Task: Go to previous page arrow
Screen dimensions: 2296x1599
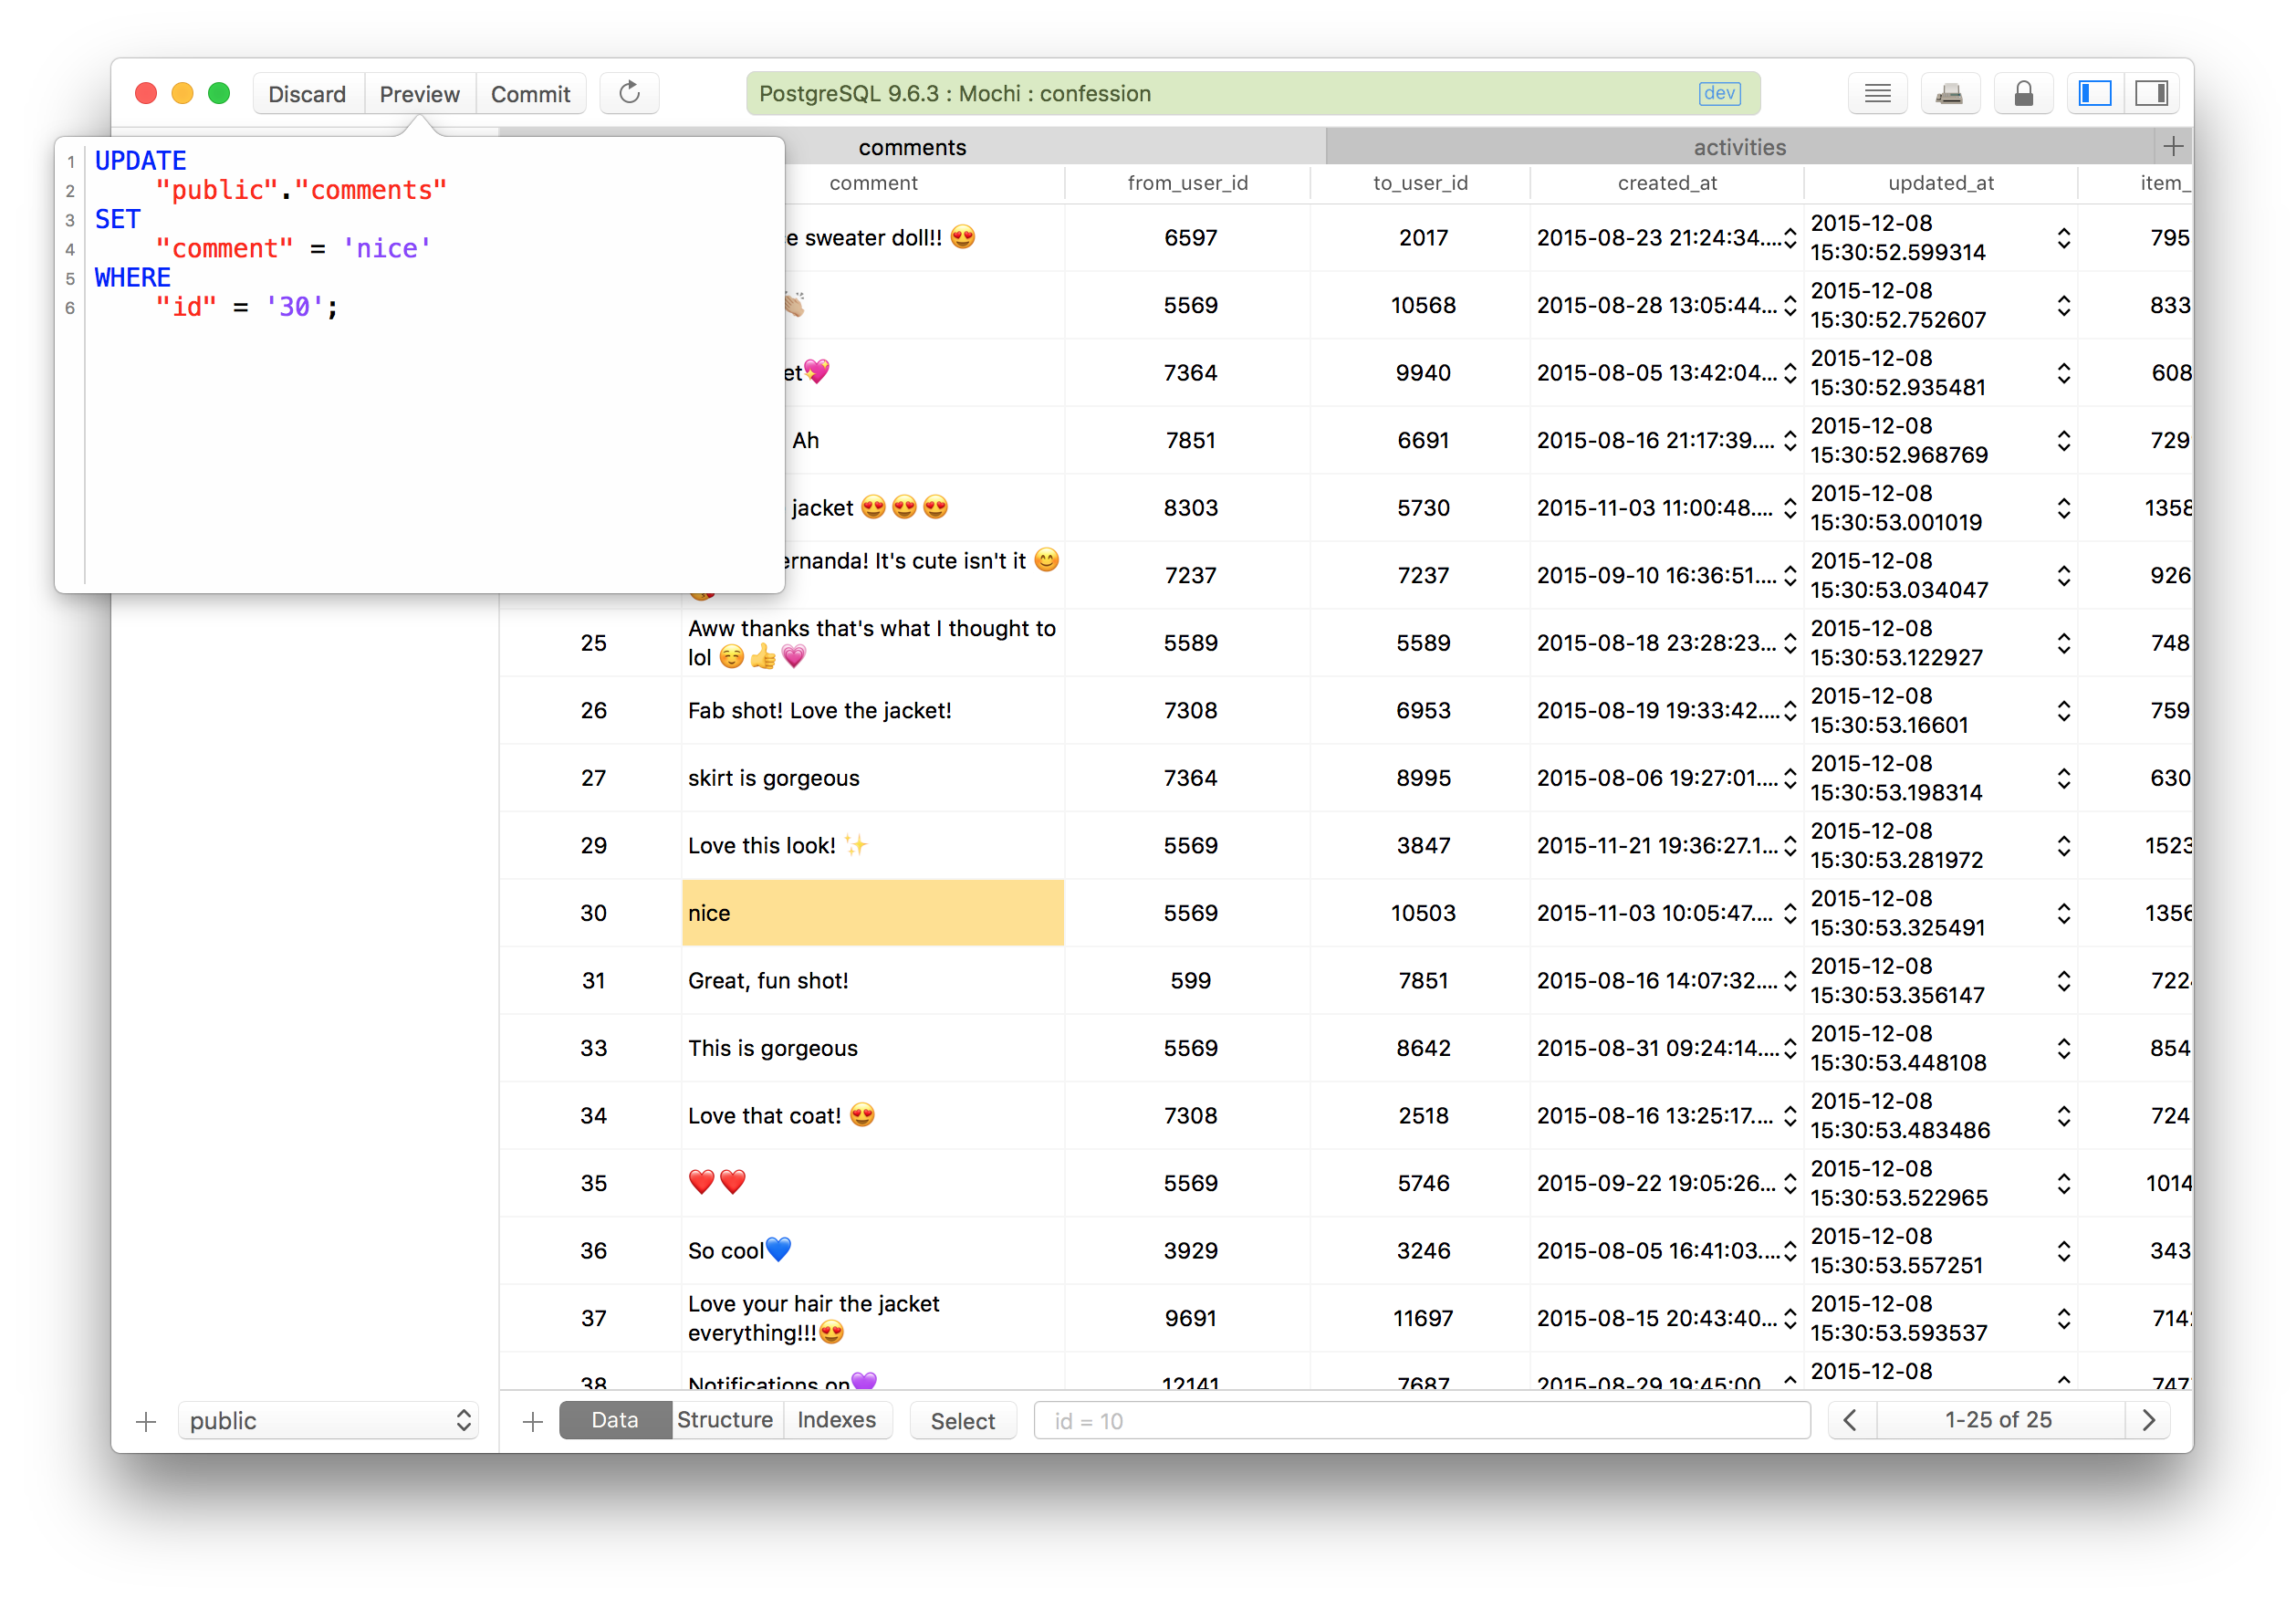Action: [1851, 1420]
